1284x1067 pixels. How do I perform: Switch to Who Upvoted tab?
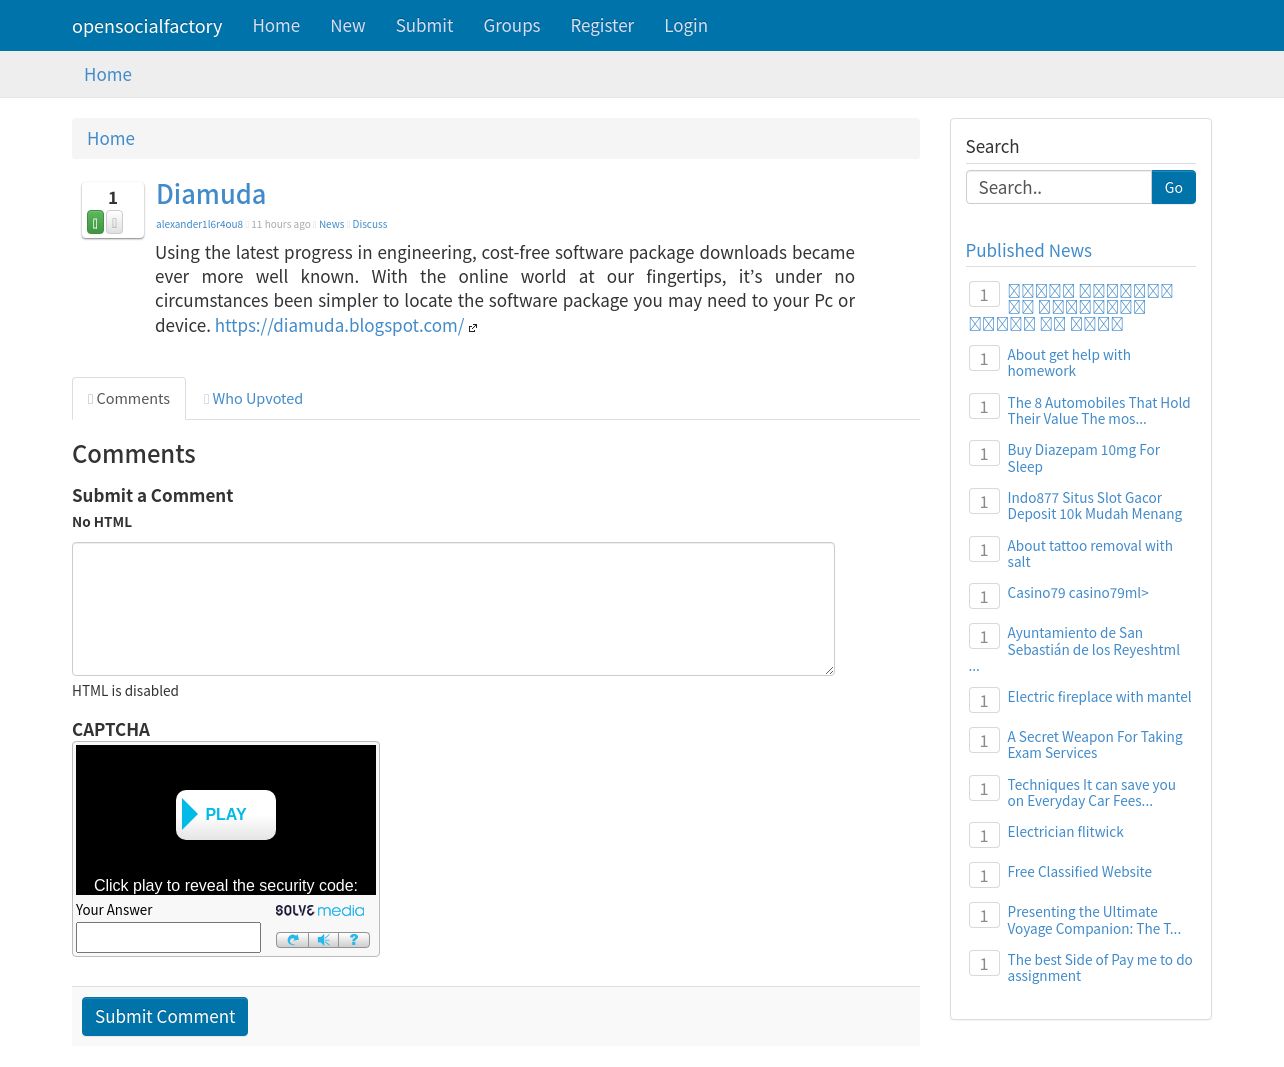tap(253, 399)
